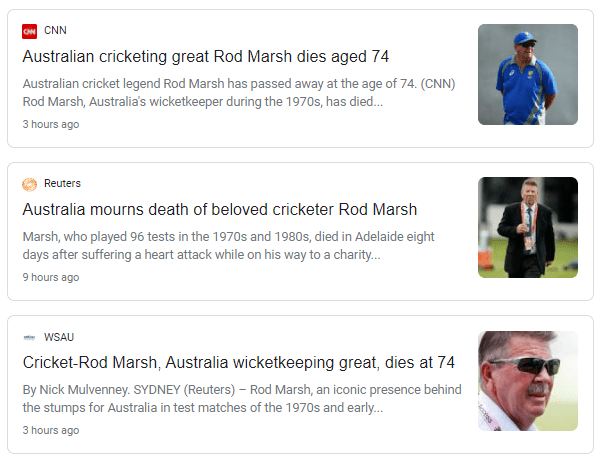Click the WSAU source name label
The height and width of the screenshot is (465, 607).
(x=59, y=337)
